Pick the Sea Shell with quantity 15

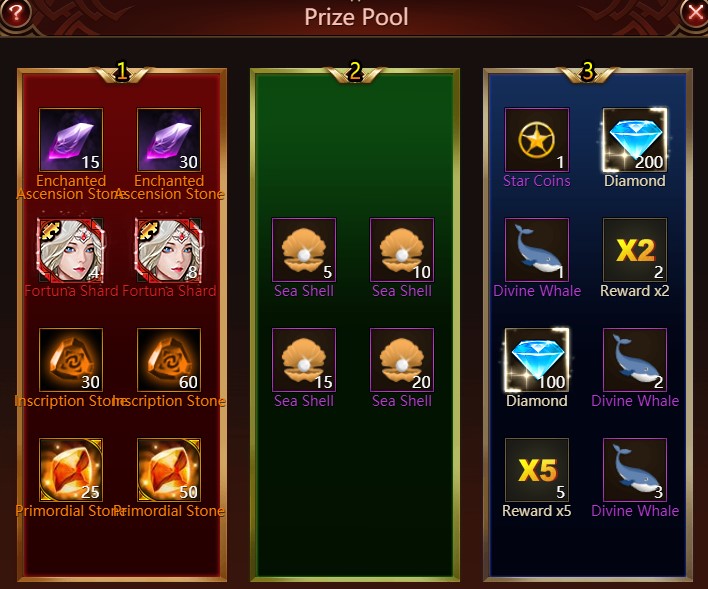[304, 360]
